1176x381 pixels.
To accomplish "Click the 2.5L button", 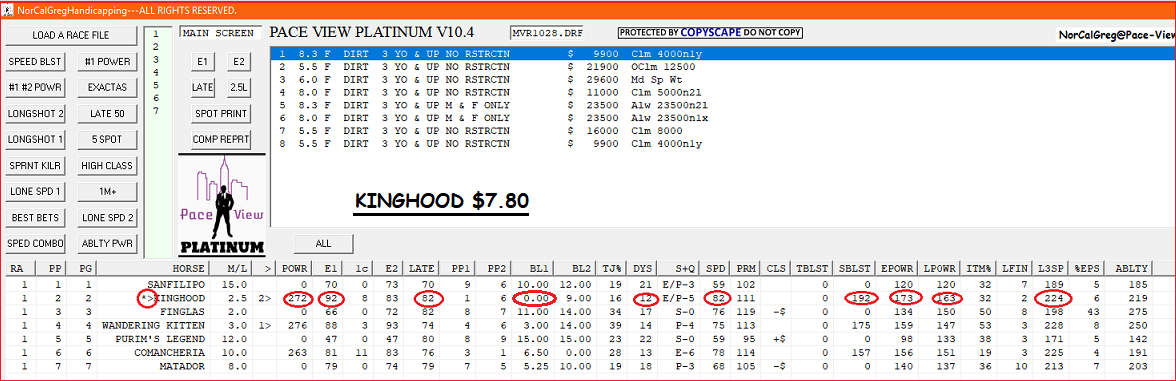I will coord(238,88).
